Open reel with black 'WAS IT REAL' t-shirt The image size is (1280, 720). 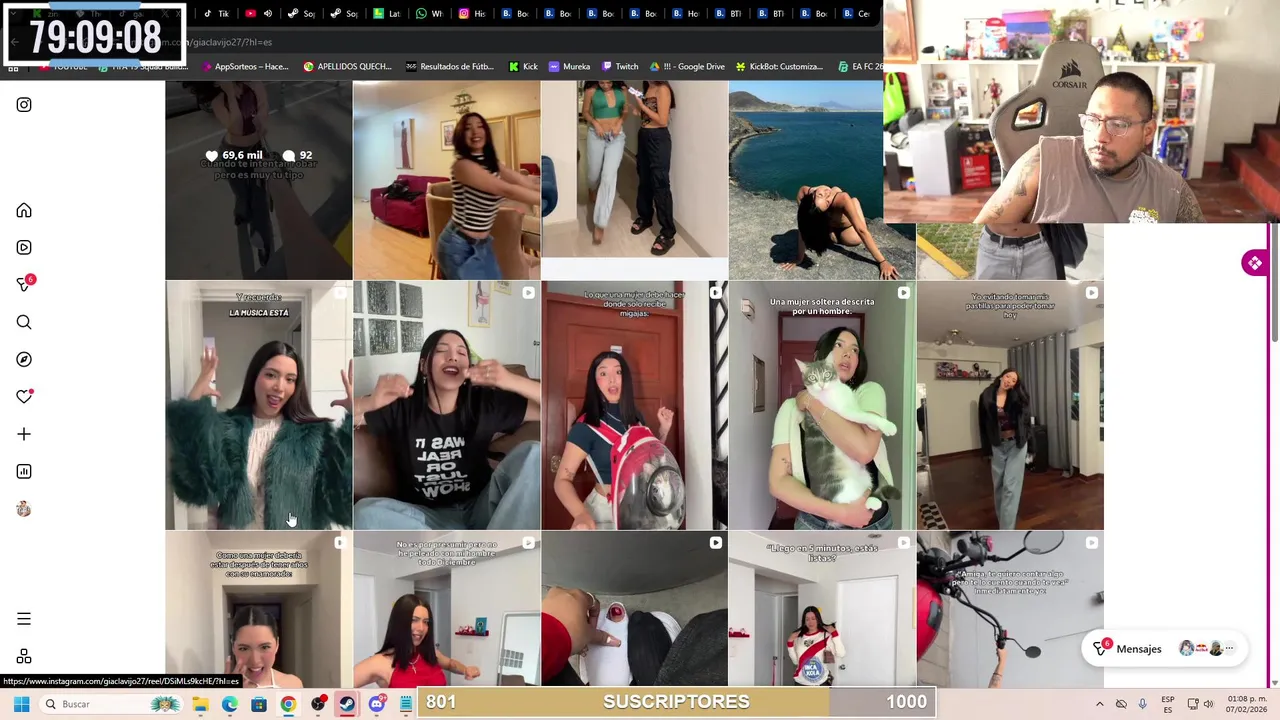[446, 405]
